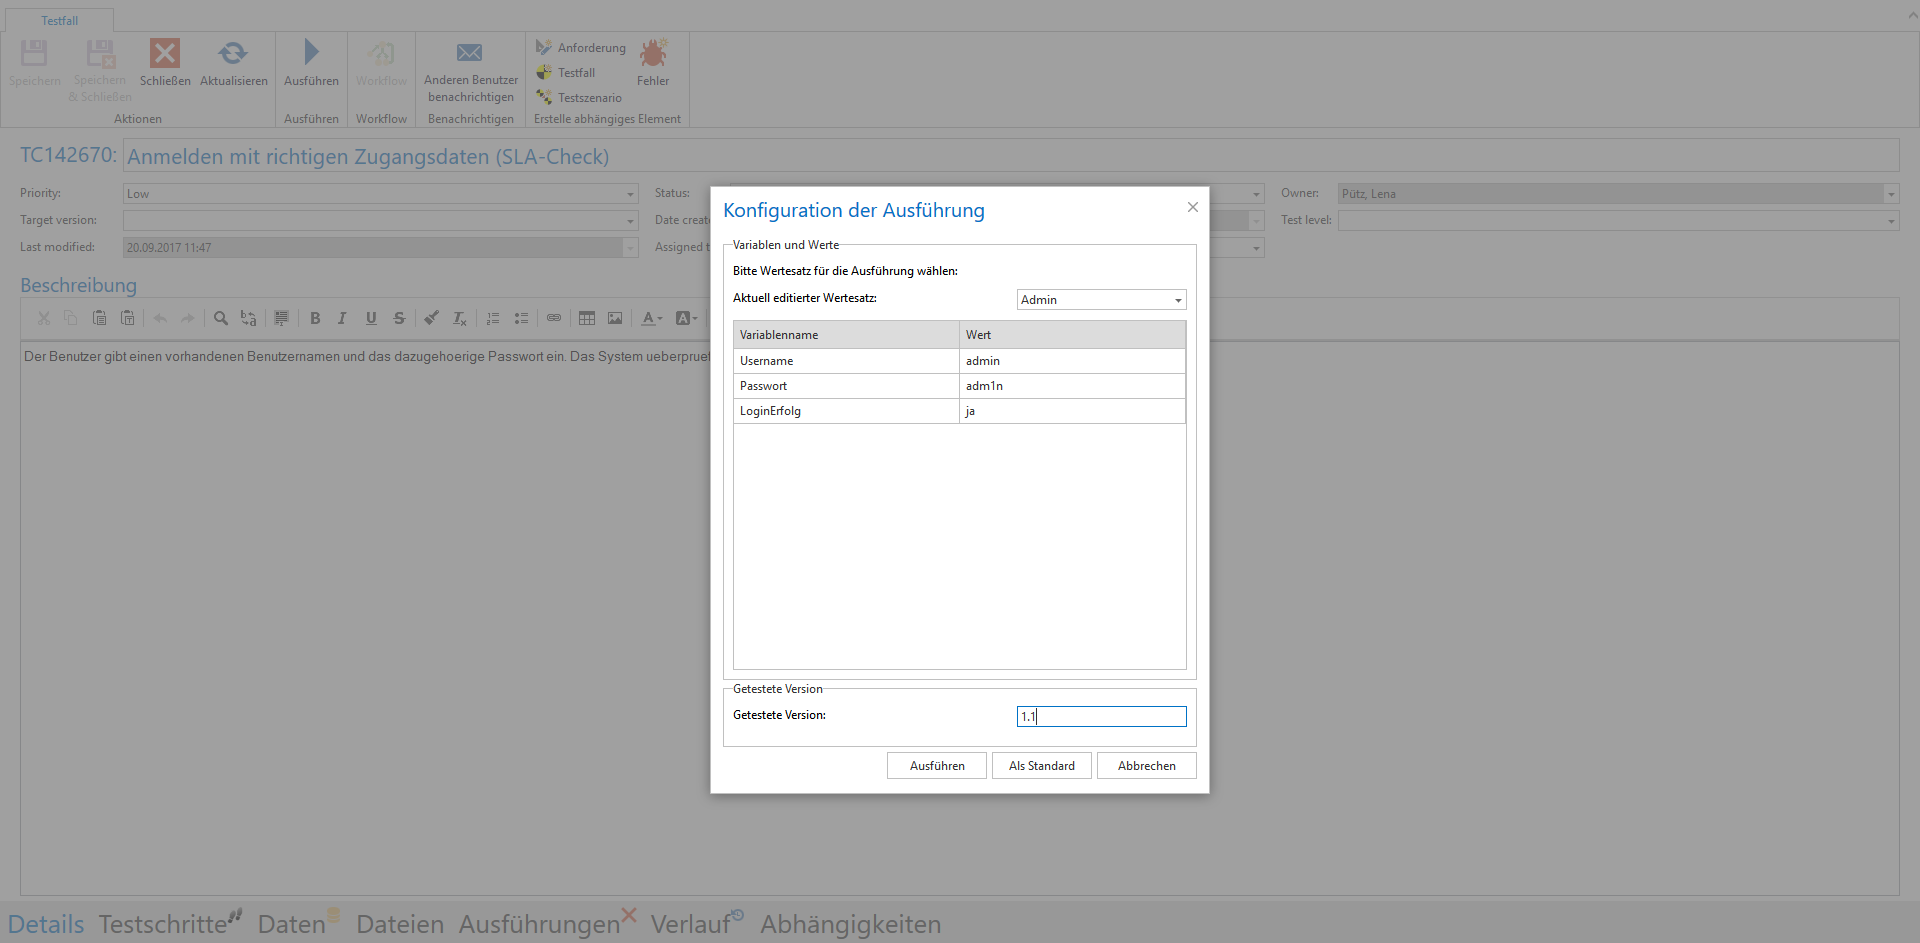
Task: Click the Aktualisieren refresh icon
Action: pos(233,53)
